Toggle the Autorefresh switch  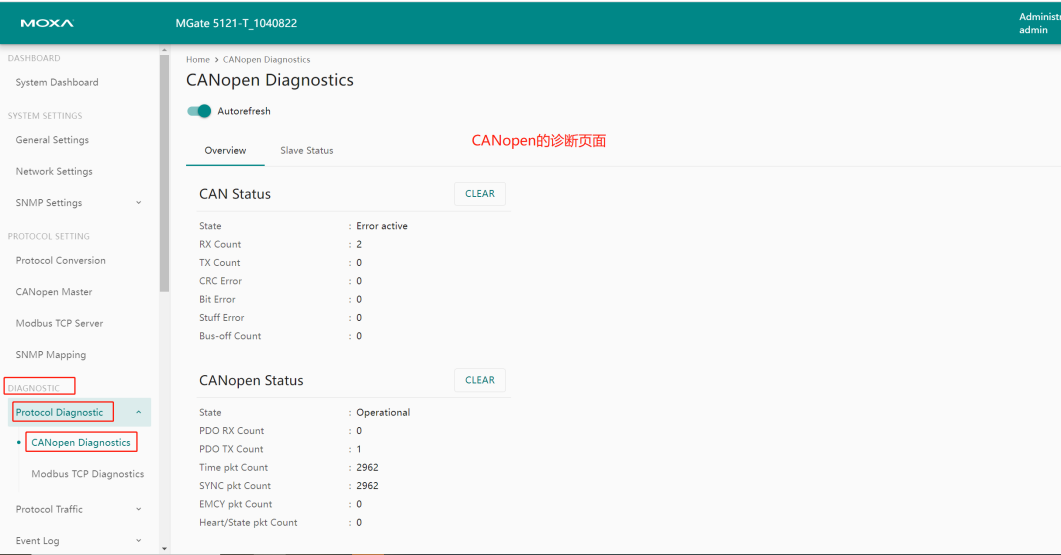199,111
